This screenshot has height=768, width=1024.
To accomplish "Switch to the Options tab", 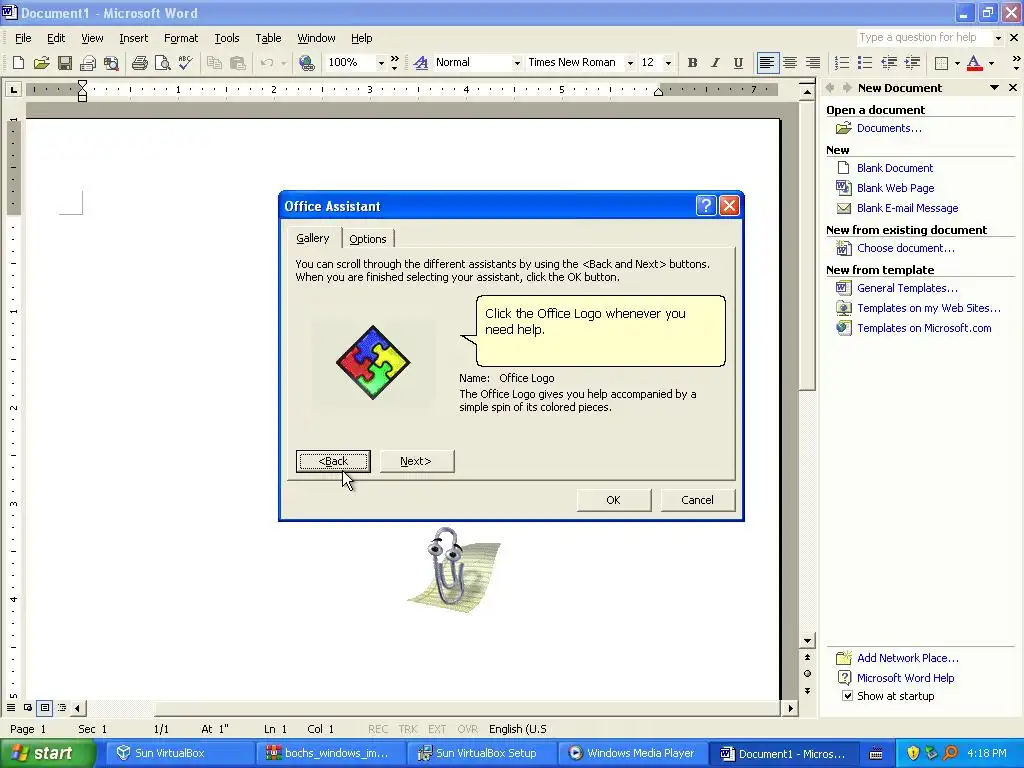I will 368,239.
